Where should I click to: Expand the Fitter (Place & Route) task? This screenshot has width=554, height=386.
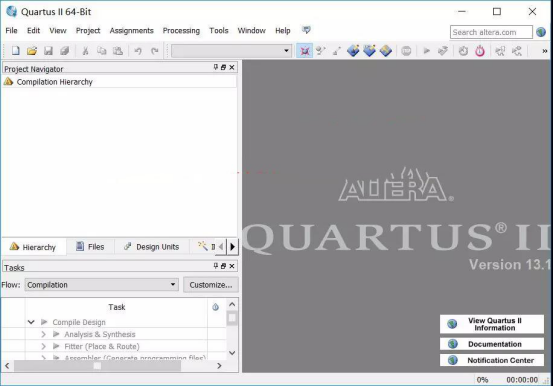point(43,346)
